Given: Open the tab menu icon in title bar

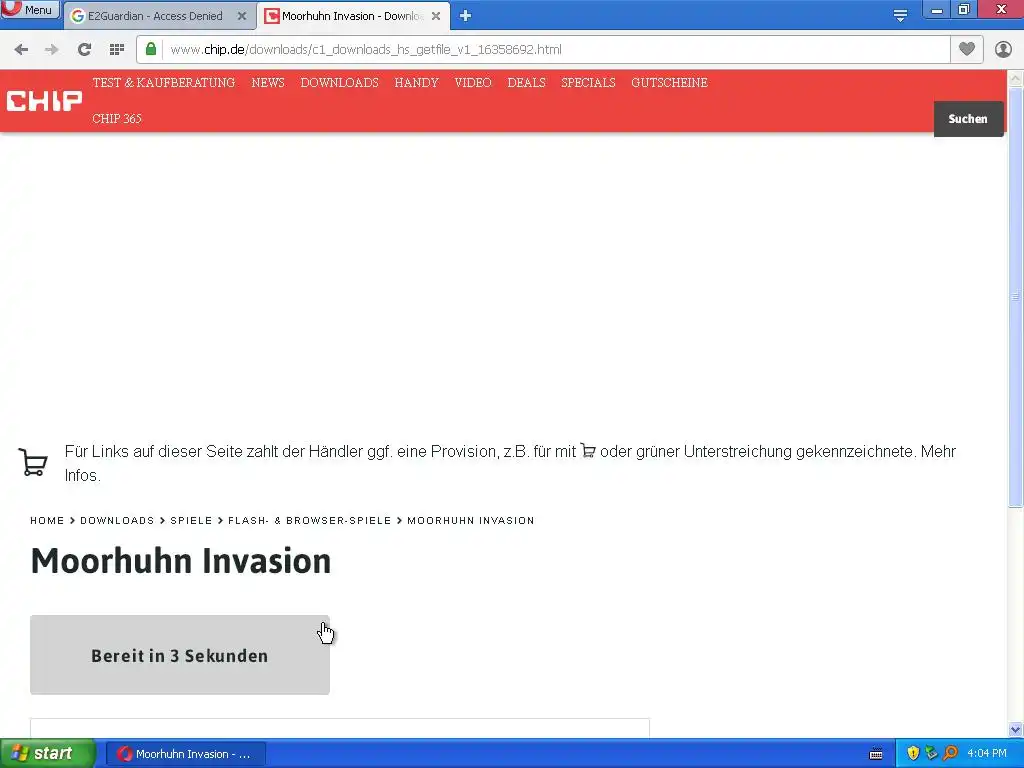Looking at the screenshot, I should point(900,16).
